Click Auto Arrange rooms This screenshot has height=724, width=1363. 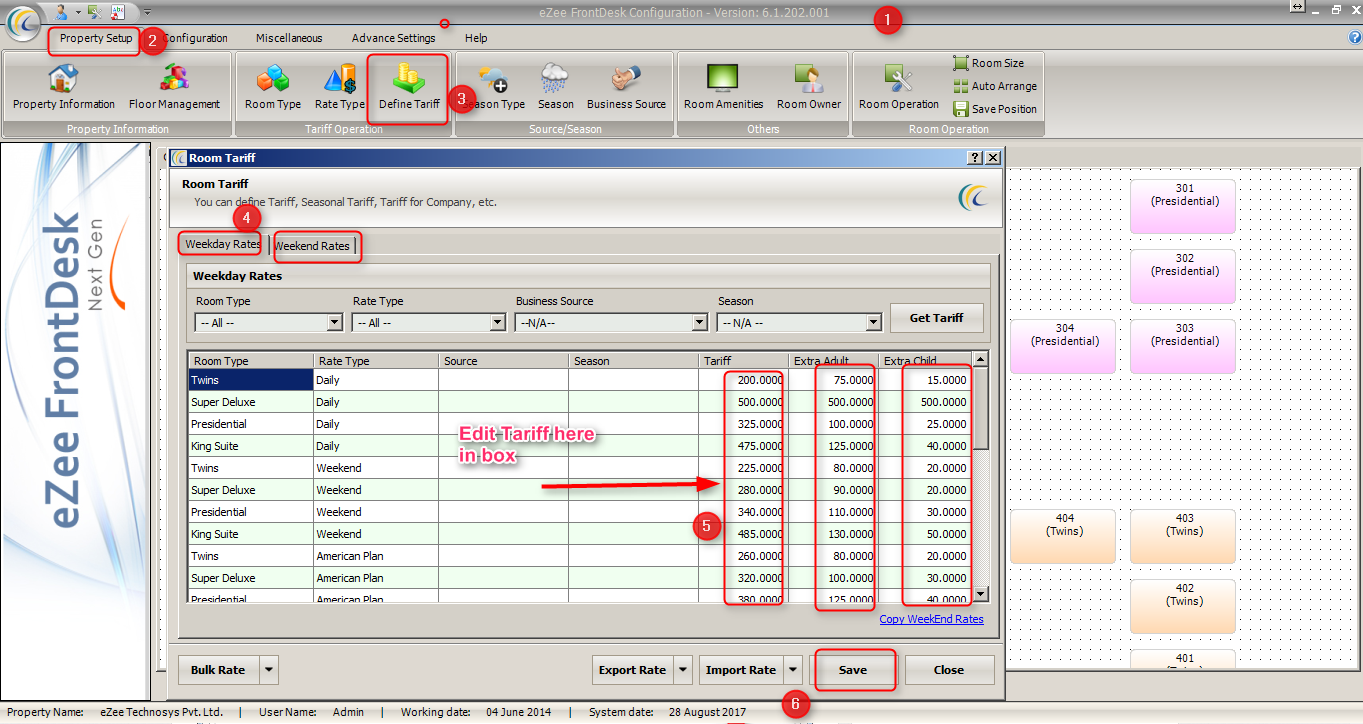(995, 86)
